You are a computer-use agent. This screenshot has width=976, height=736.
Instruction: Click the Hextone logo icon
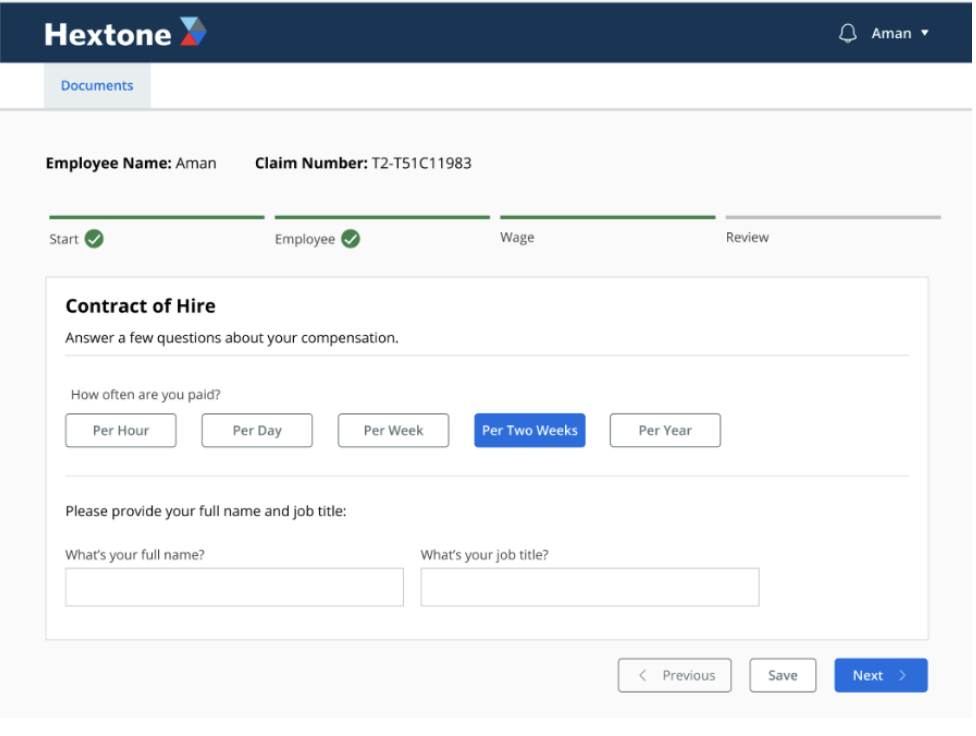[x=193, y=32]
